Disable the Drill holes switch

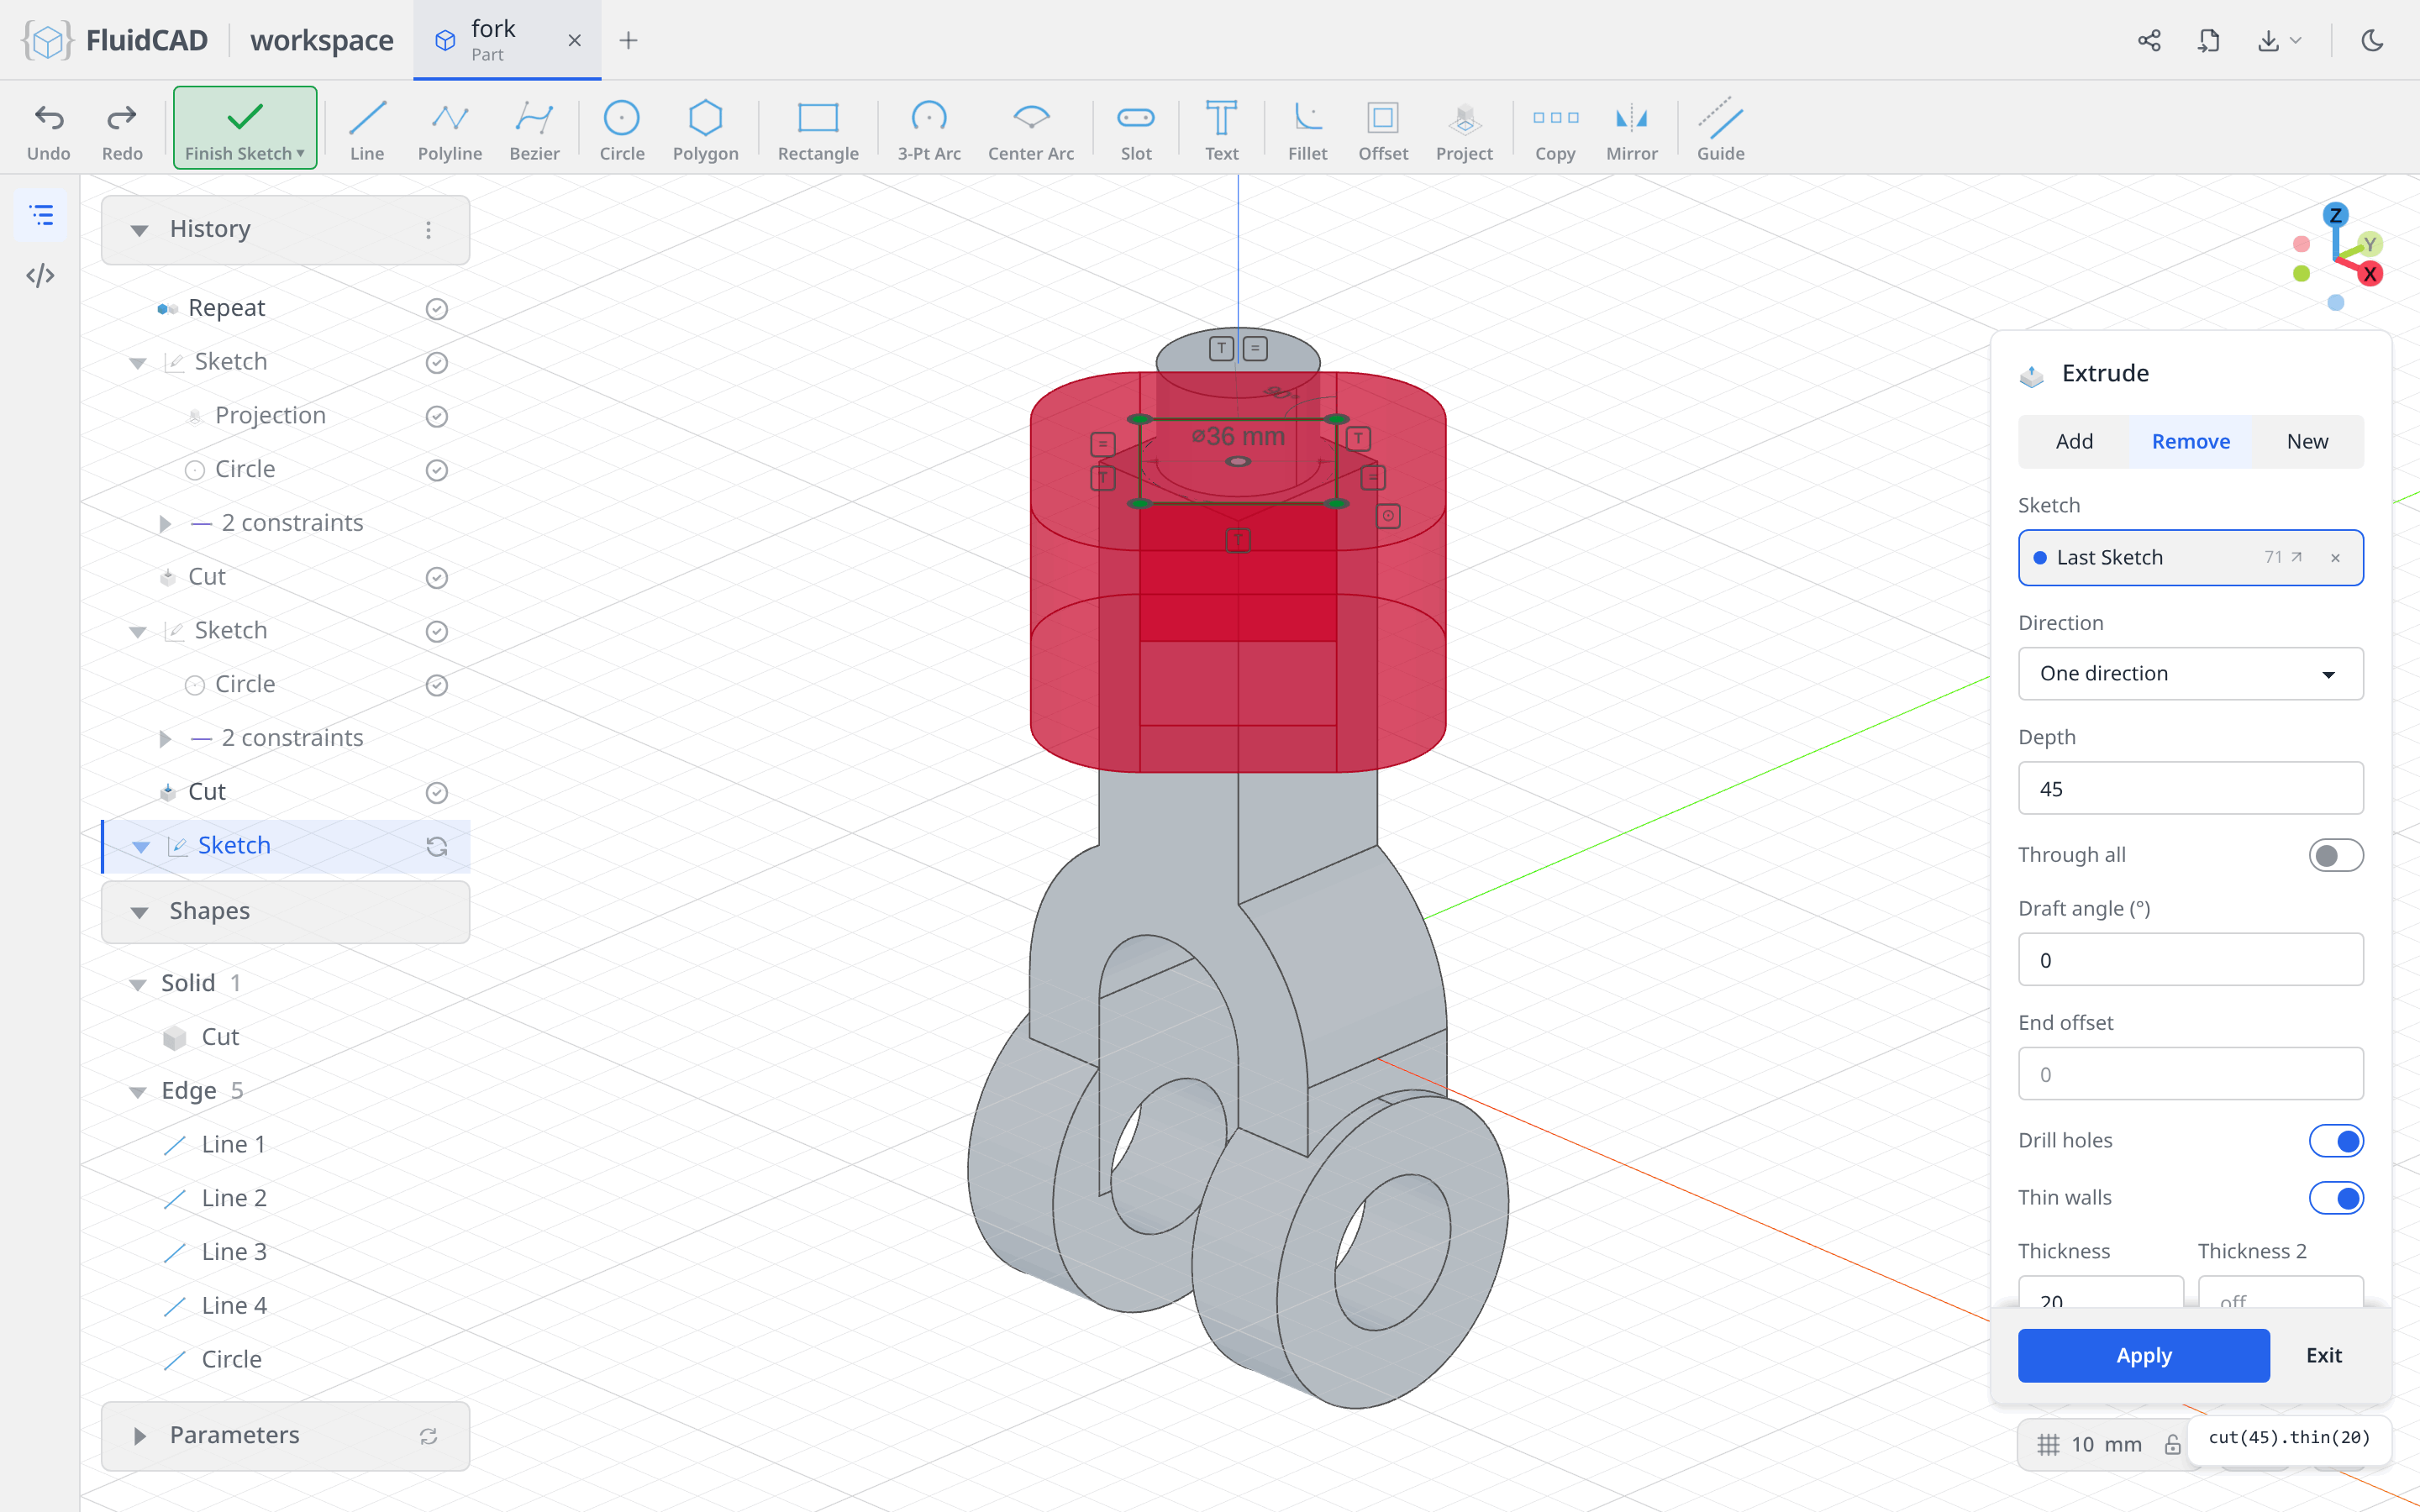tap(2335, 1141)
